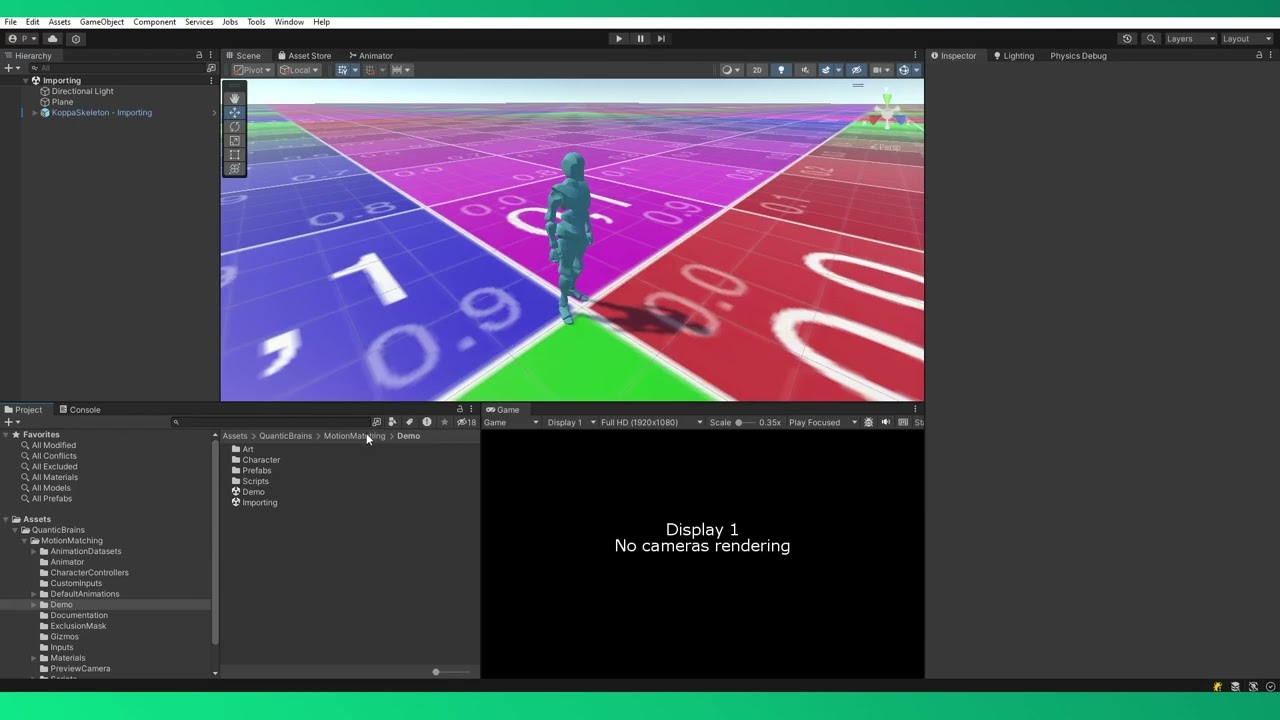Screen dimensions: 1280x720
Task: Toggle scene lighting bulb
Action: pos(781,70)
